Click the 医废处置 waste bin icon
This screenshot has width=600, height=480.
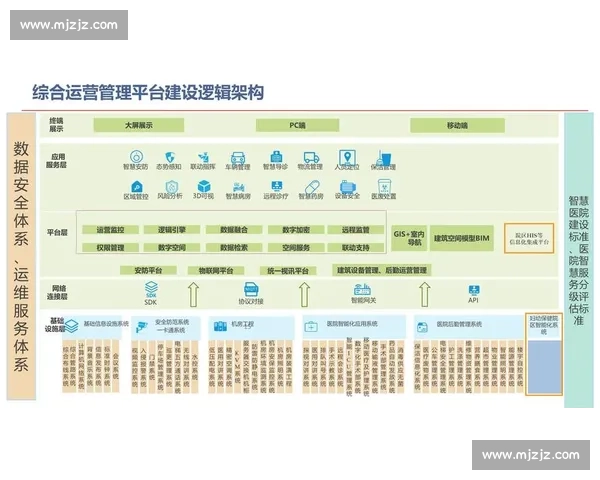point(384,186)
